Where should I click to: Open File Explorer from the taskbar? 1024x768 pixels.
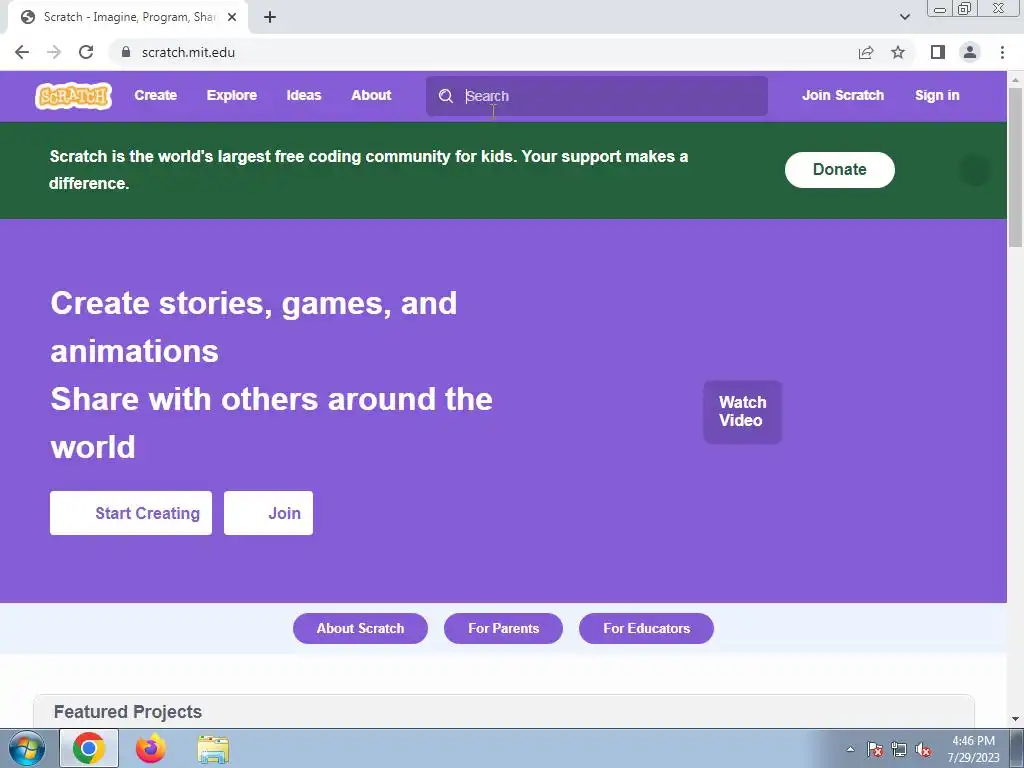click(x=214, y=748)
